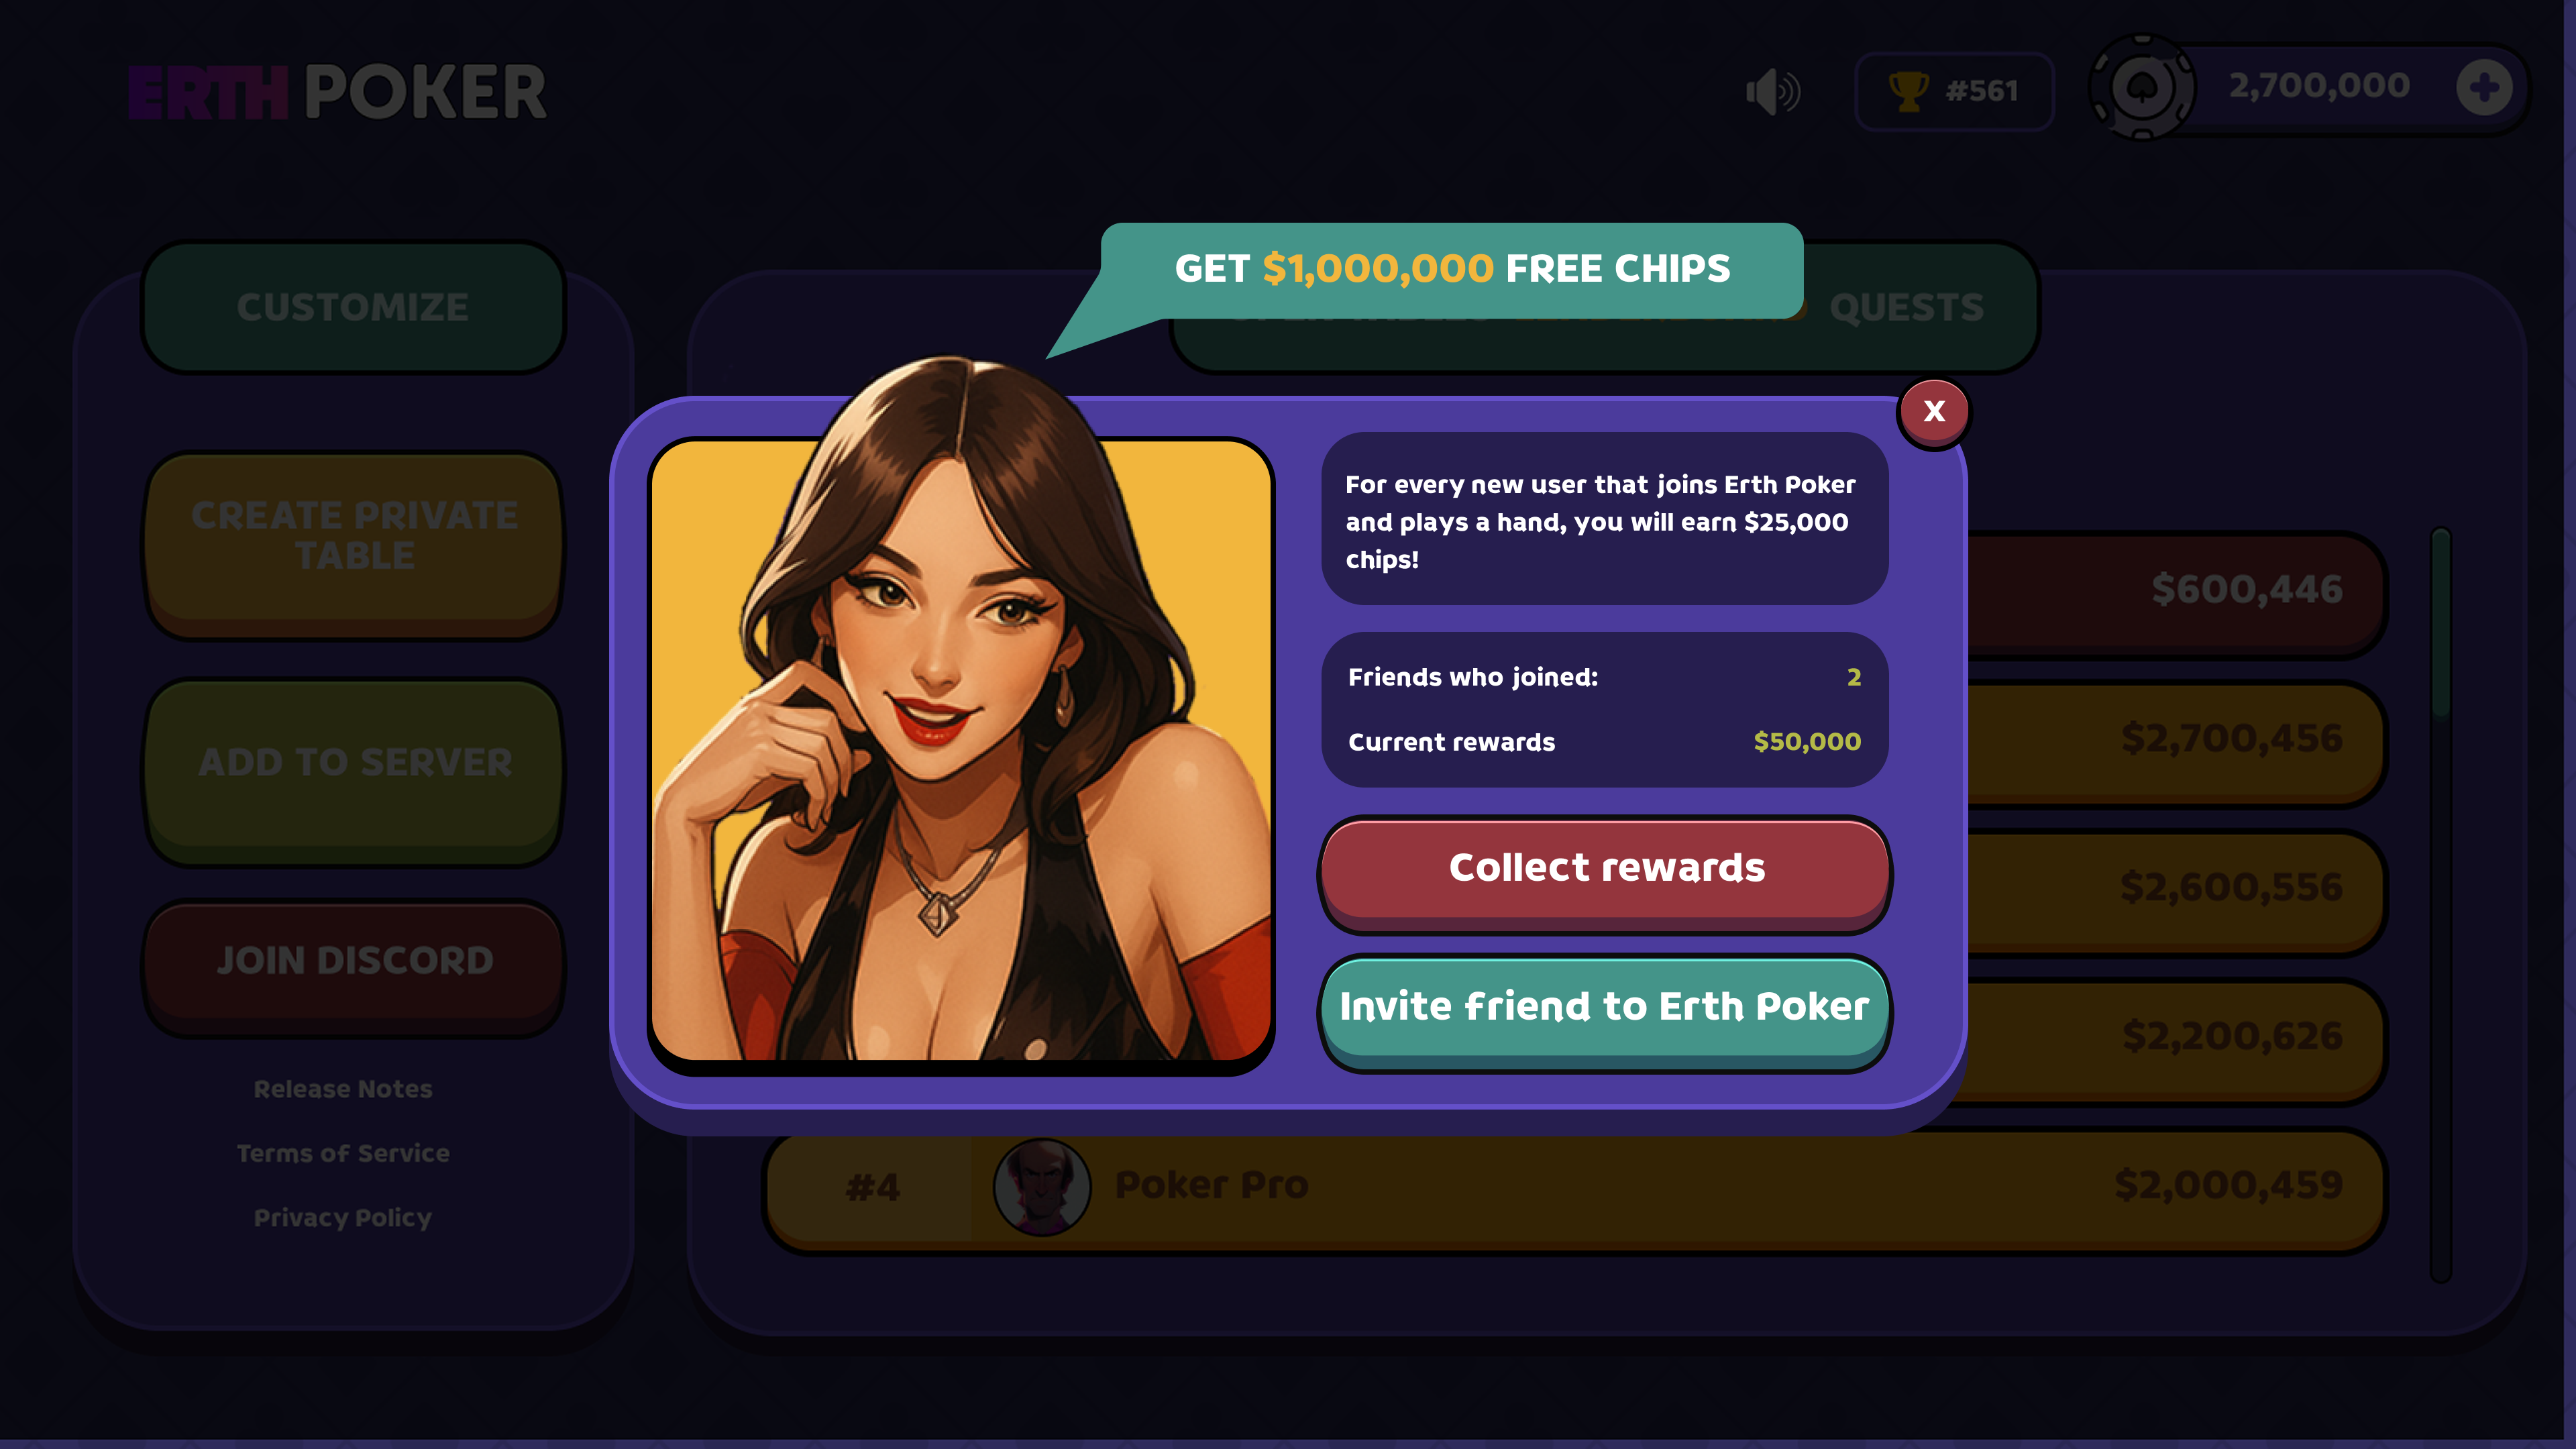Open leaderboard rank #561 trophy badge
The width and height of the screenshot is (2576, 1449).
pyautogui.click(x=1953, y=91)
